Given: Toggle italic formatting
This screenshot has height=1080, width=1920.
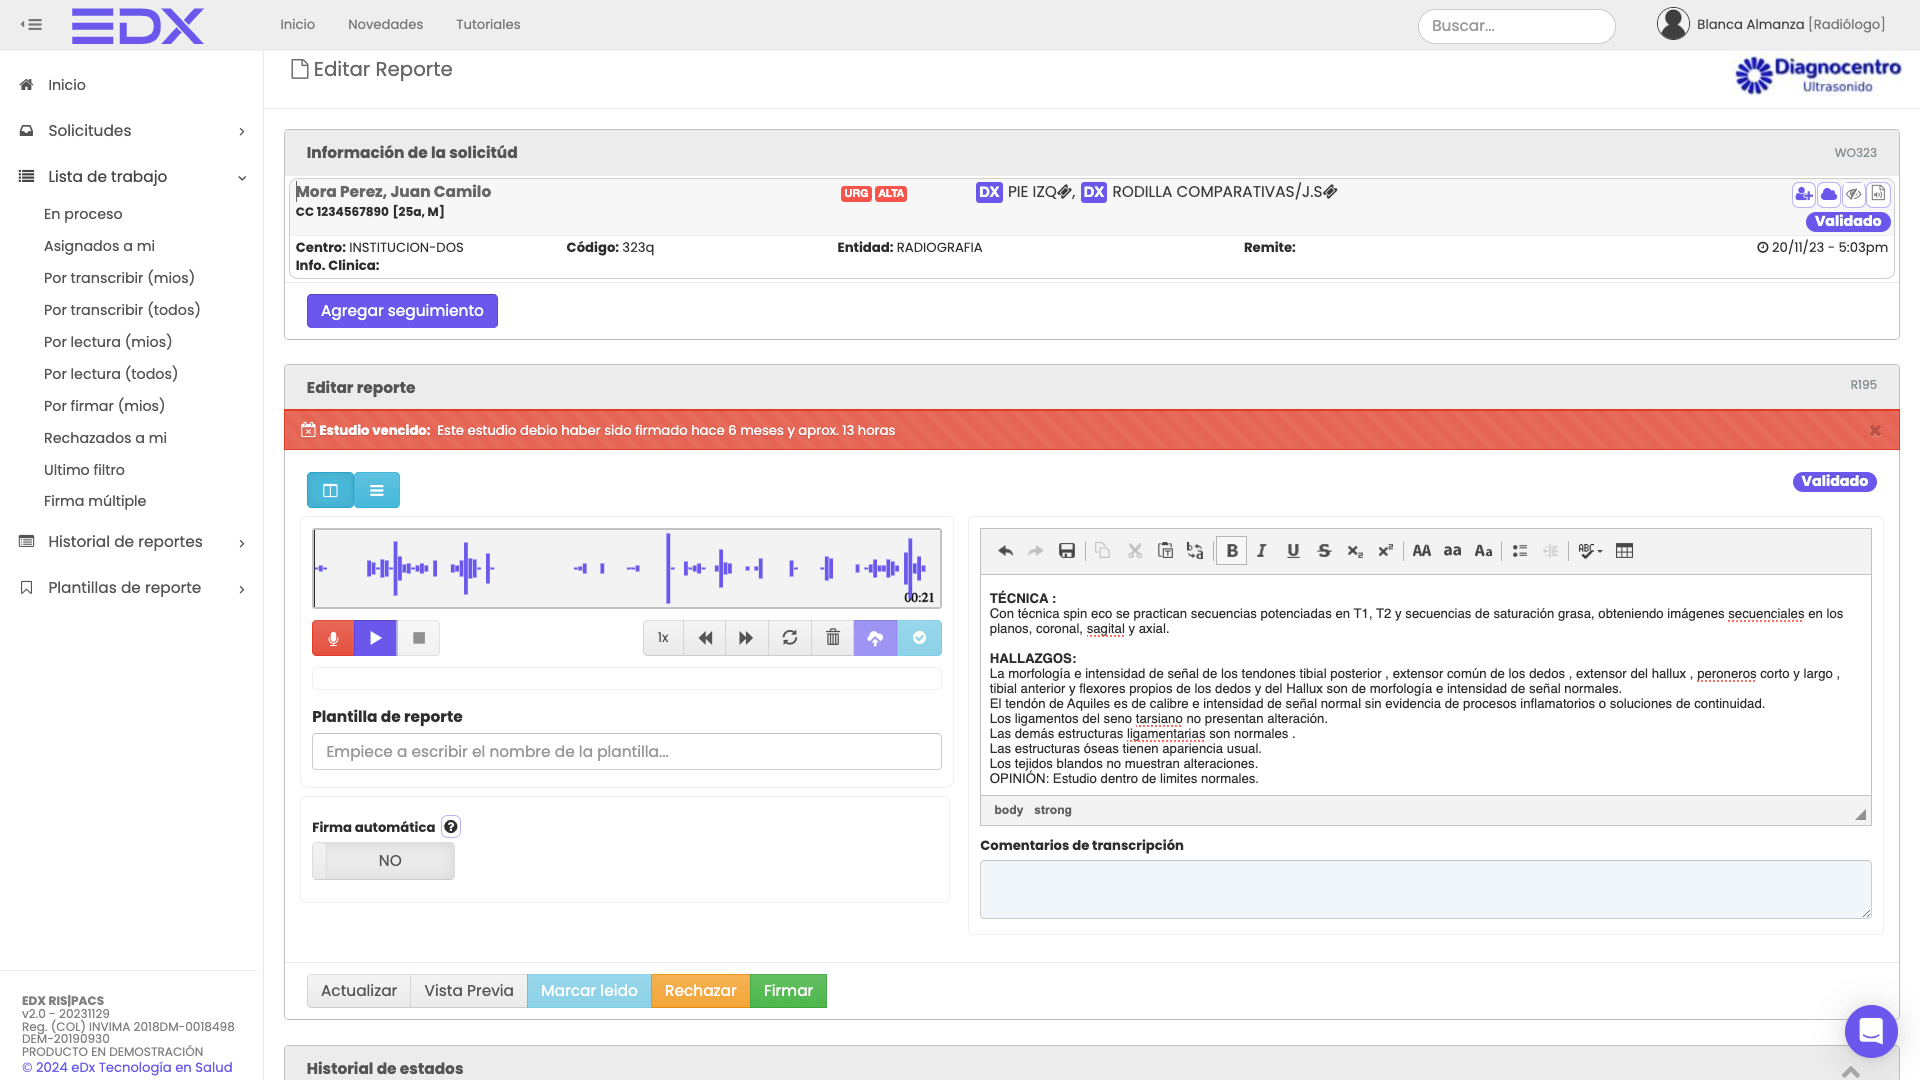Looking at the screenshot, I should [x=1262, y=551].
